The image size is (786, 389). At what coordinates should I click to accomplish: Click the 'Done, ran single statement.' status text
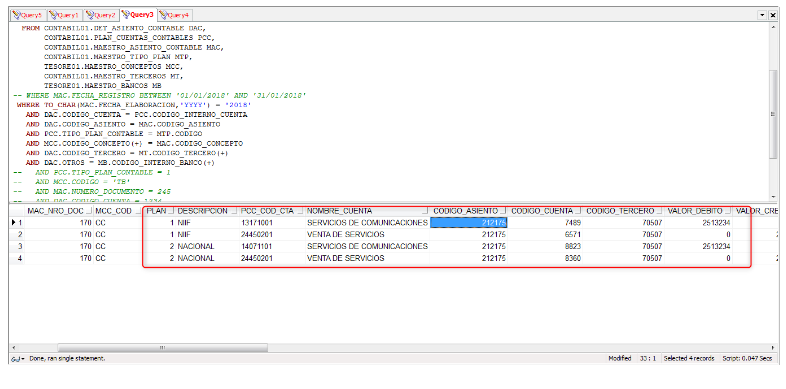(67, 359)
